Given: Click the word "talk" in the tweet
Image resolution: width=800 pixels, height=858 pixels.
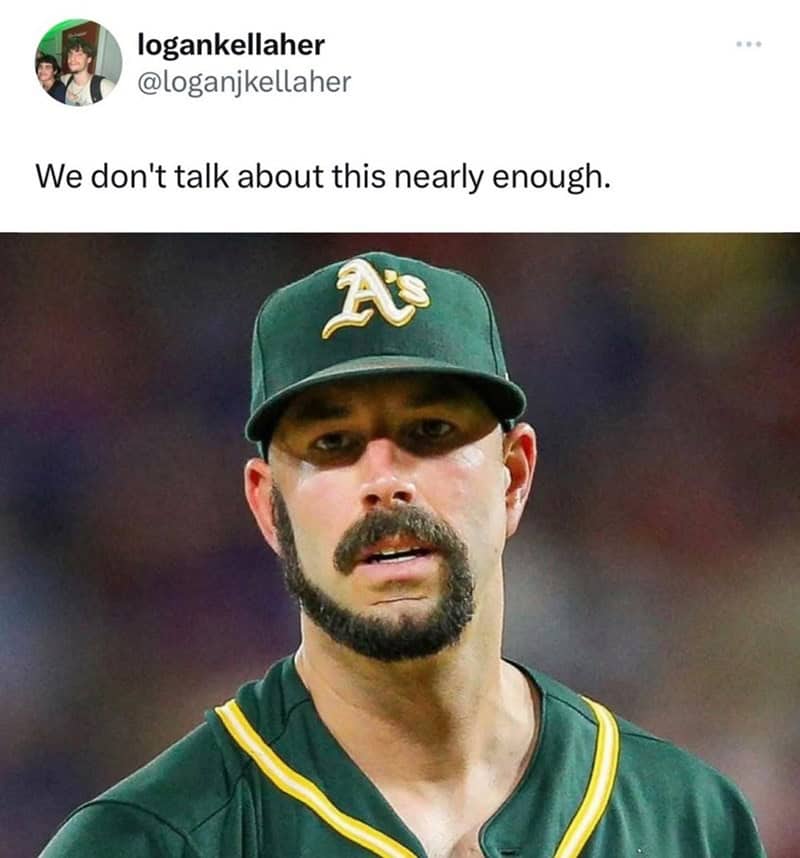Looking at the screenshot, I should tap(201, 177).
